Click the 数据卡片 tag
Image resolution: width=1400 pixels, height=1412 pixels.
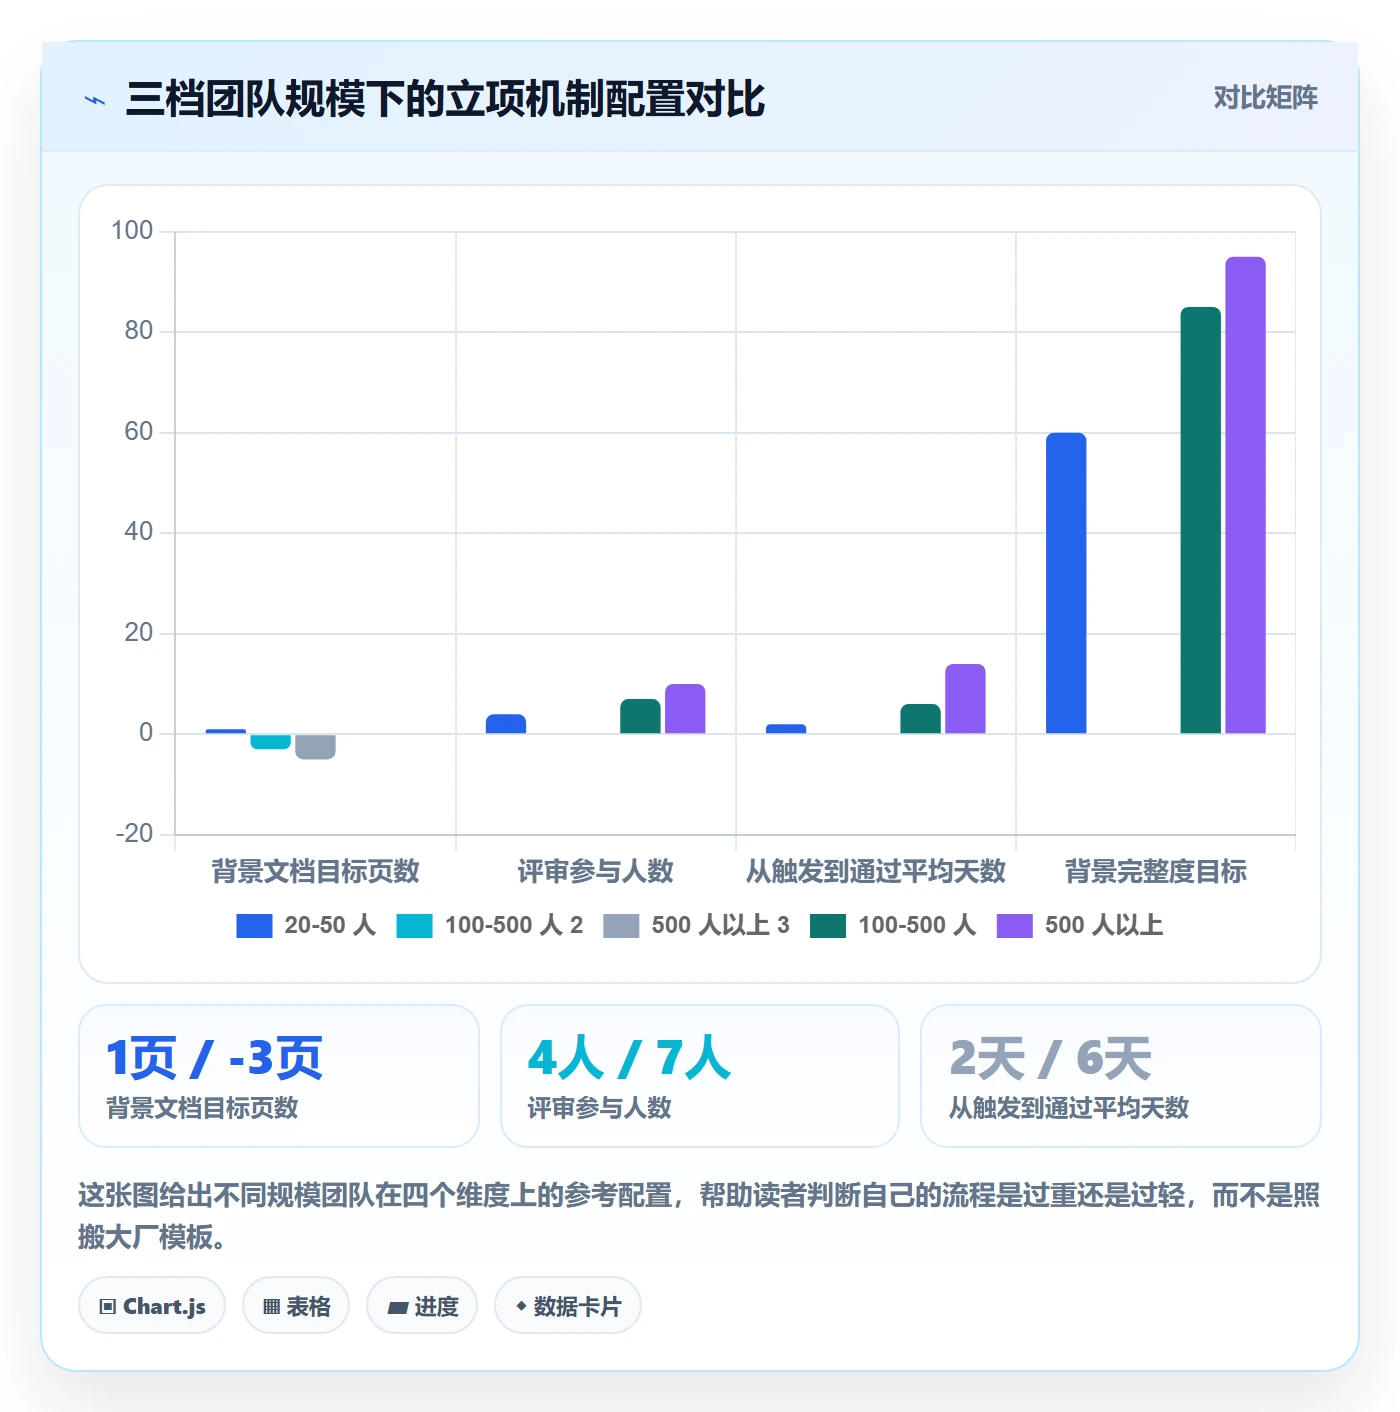[x=567, y=1305]
